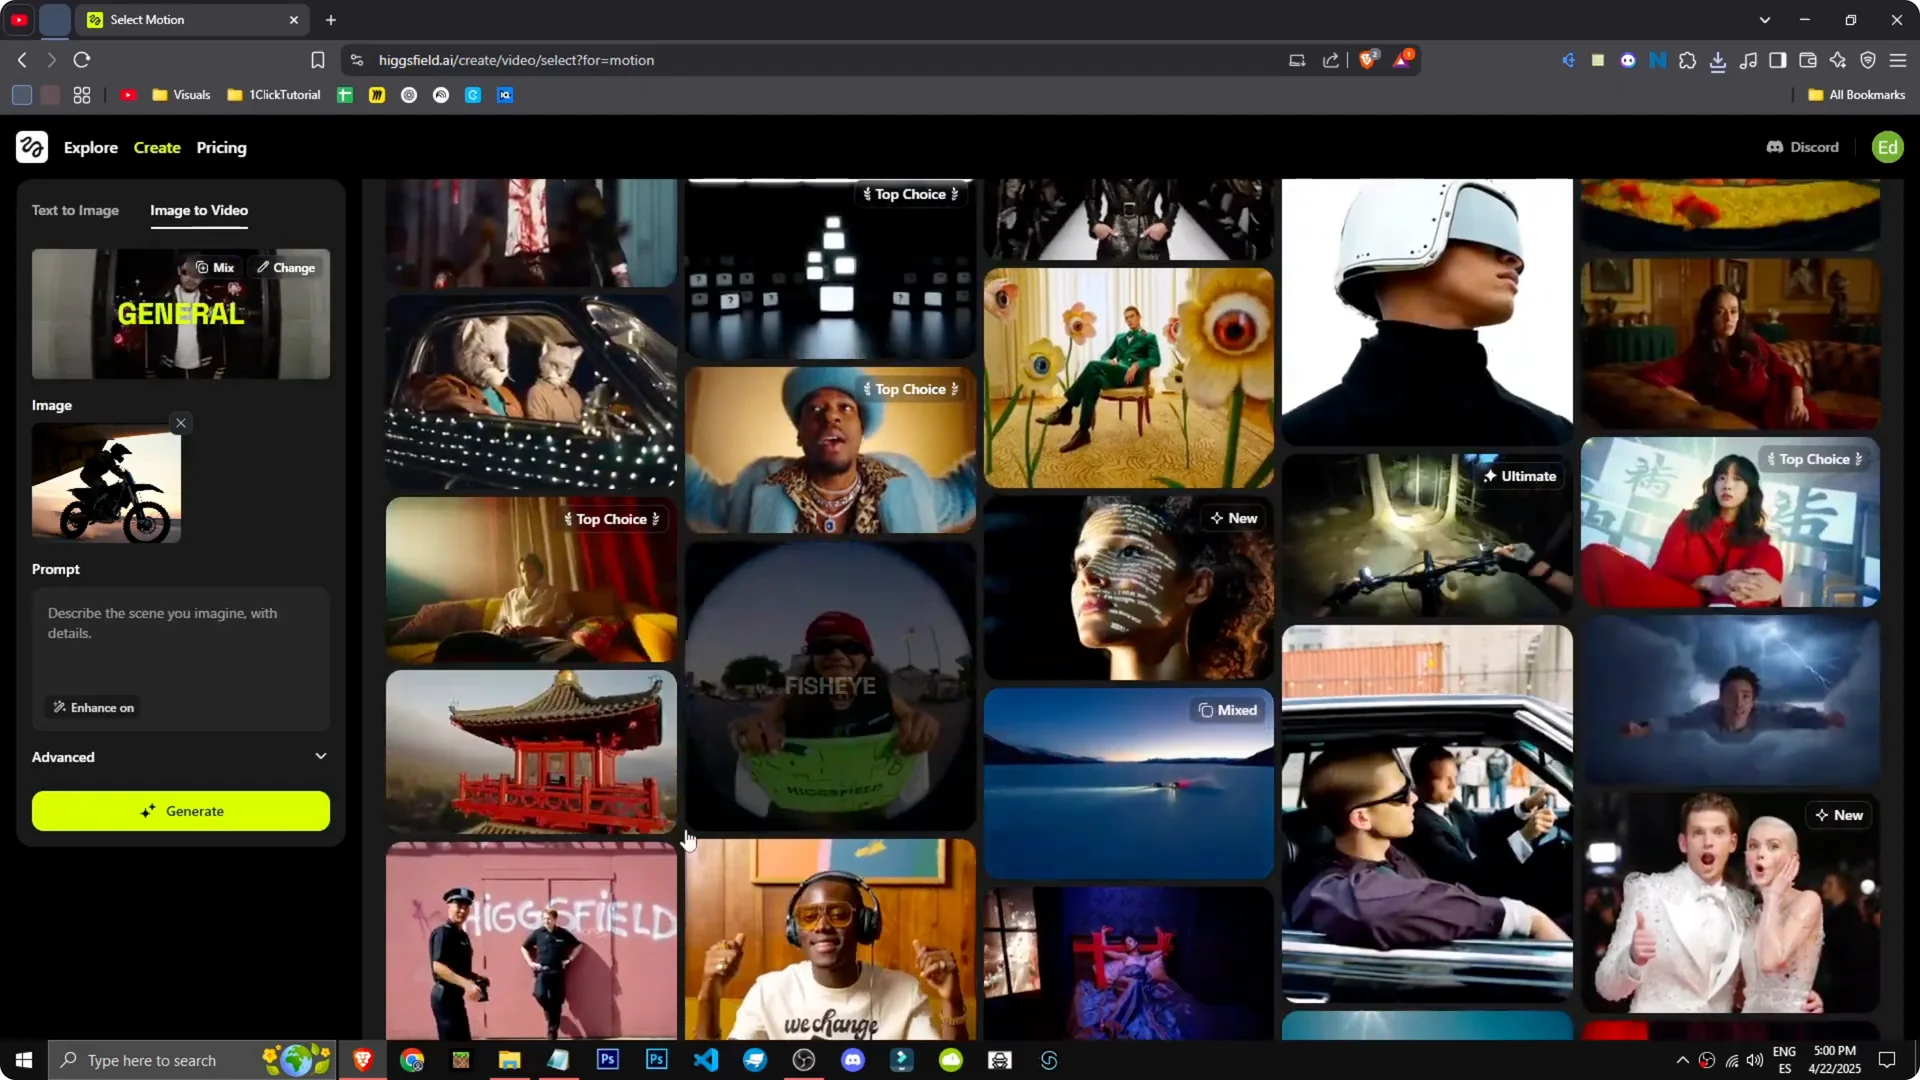Click the Brave Shields icon

pyautogui.click(x=1368, y=60)
